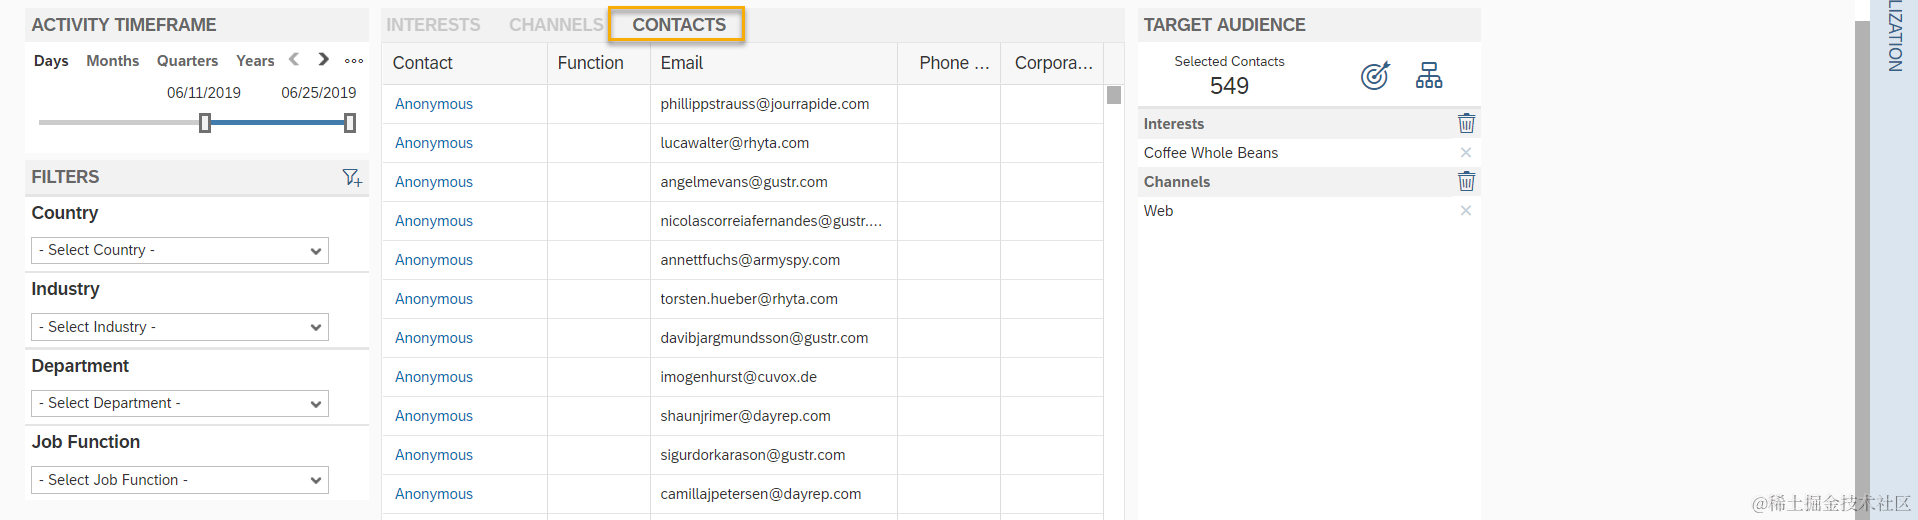The image size is (1918, 520).
Task: Switch to the Channels tab
Action: tap(556, 25)
